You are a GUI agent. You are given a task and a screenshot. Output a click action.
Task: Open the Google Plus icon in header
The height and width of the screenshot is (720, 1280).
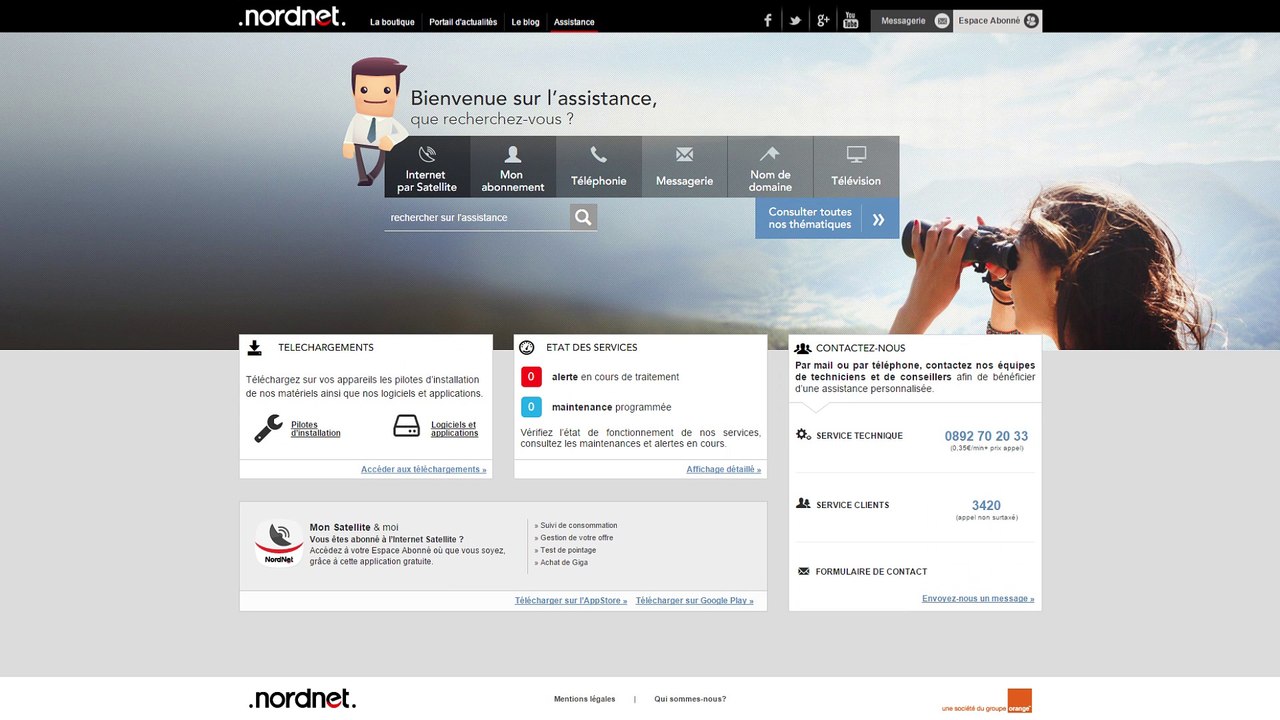click(x=823, y=20)
